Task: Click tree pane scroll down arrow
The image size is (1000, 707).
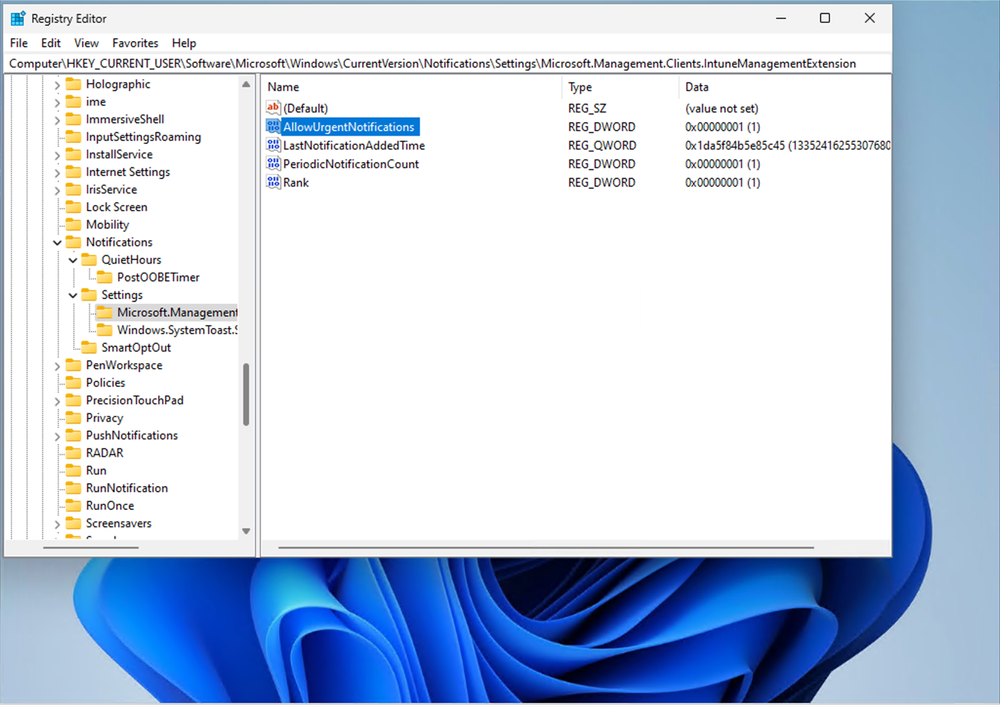Action: (246, 531)
